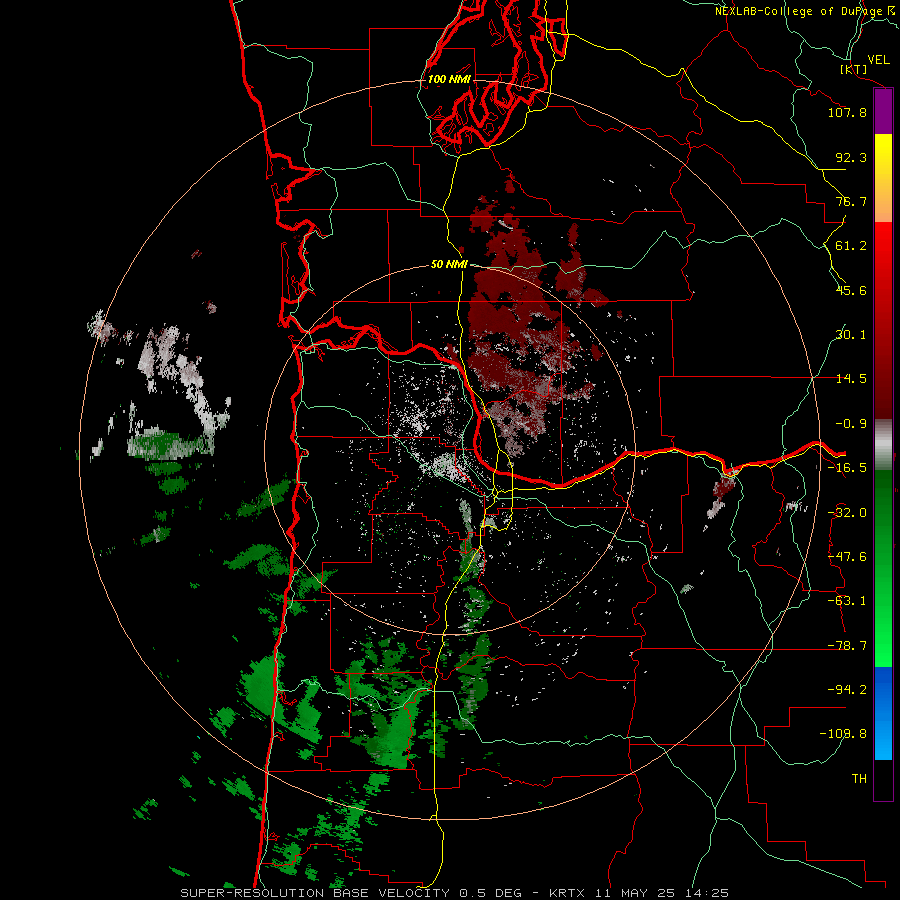Viewport: 900px width, 900px height.
Task: Click the "NEXLAB-College of DuPage" credit text
Action: click(798, 11)
